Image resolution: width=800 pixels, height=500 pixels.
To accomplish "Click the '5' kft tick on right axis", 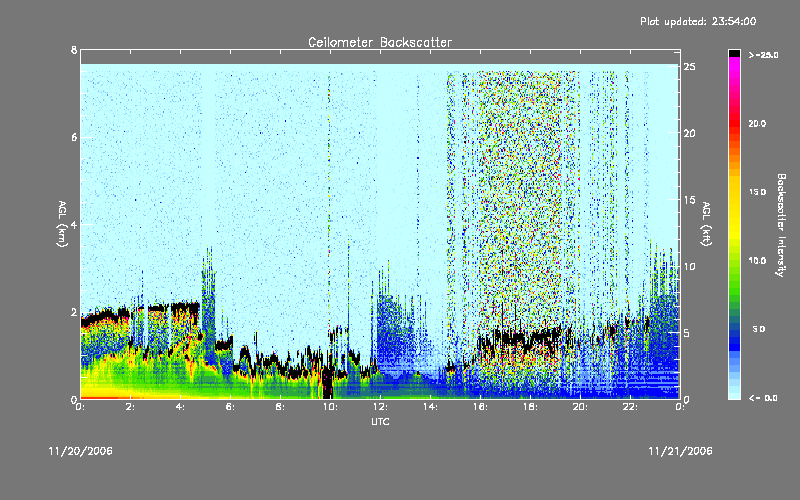I will coord(687,333).
